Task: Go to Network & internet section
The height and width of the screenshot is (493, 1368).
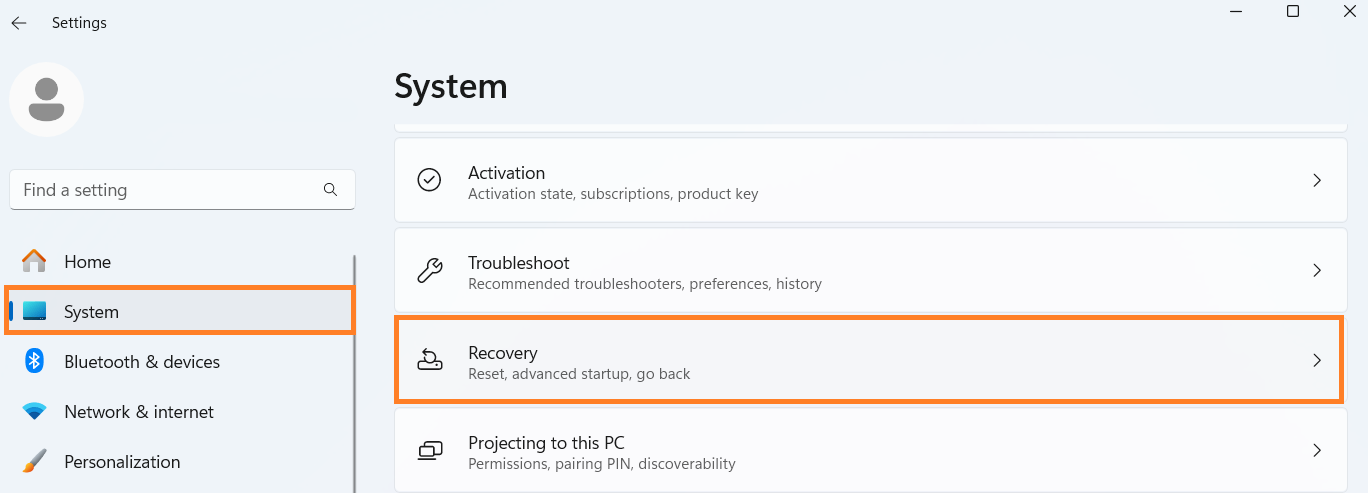Action: pos(139,411)
